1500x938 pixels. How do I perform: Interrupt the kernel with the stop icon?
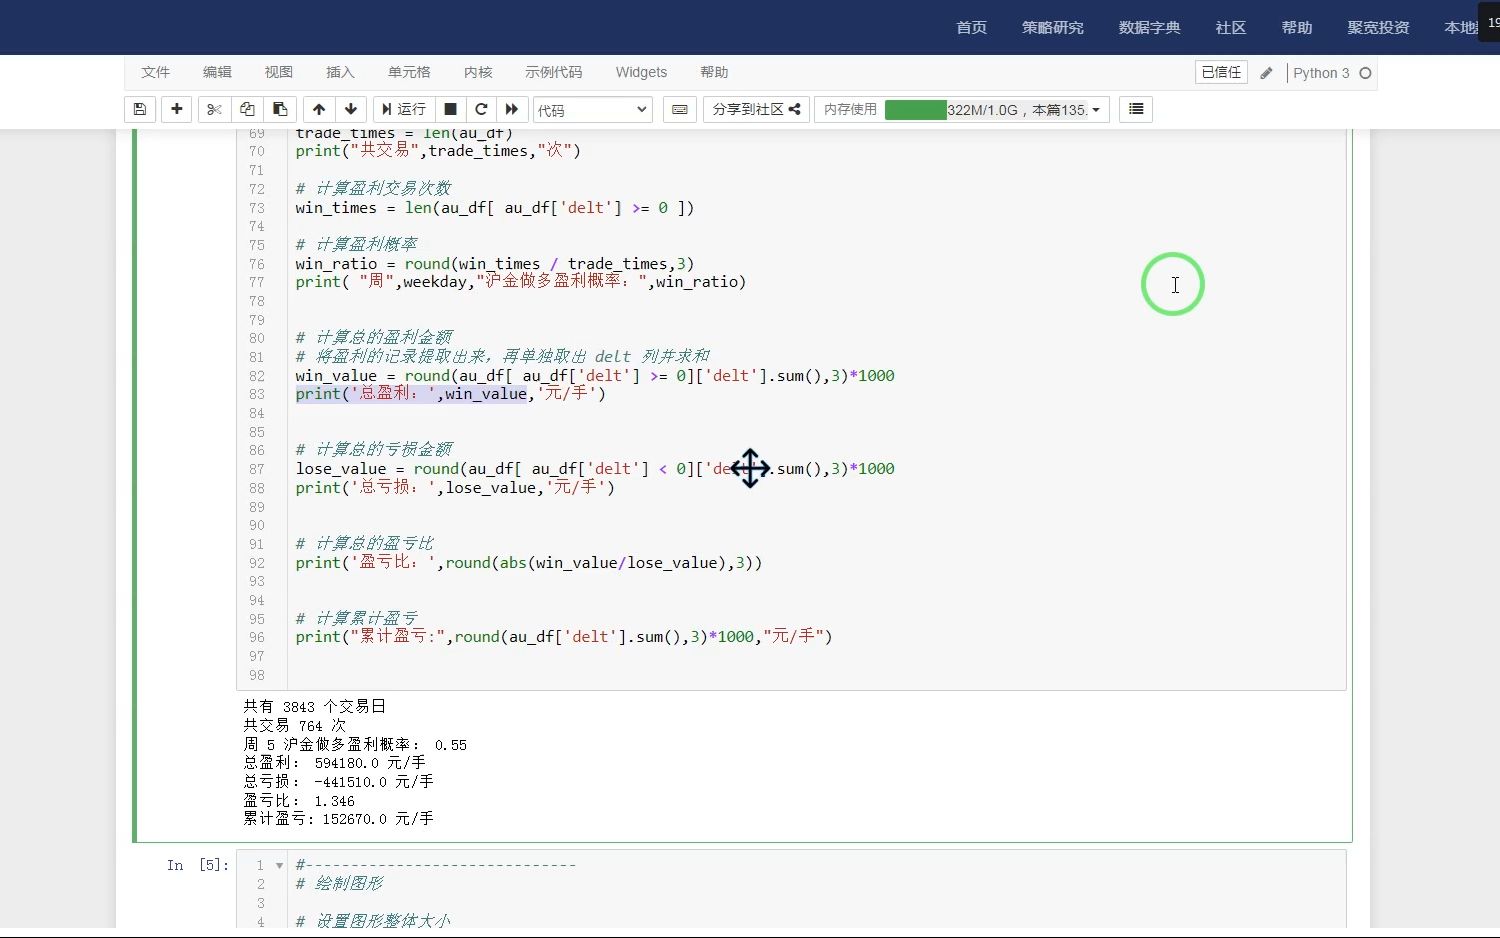pyautogui.click(x=450, y=109)
